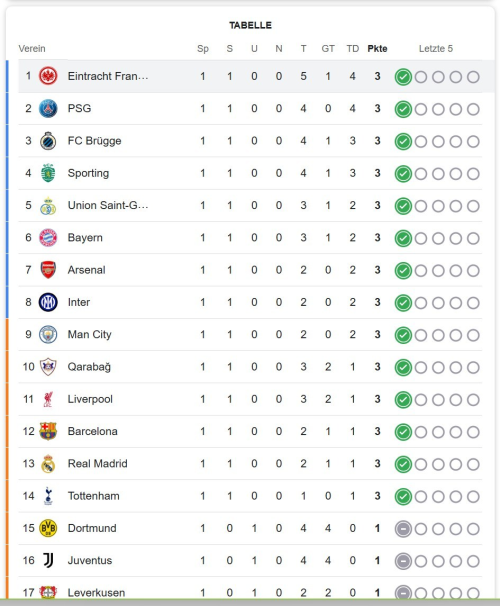Click Dortmund's grey draw indicator

pos(403,529)
